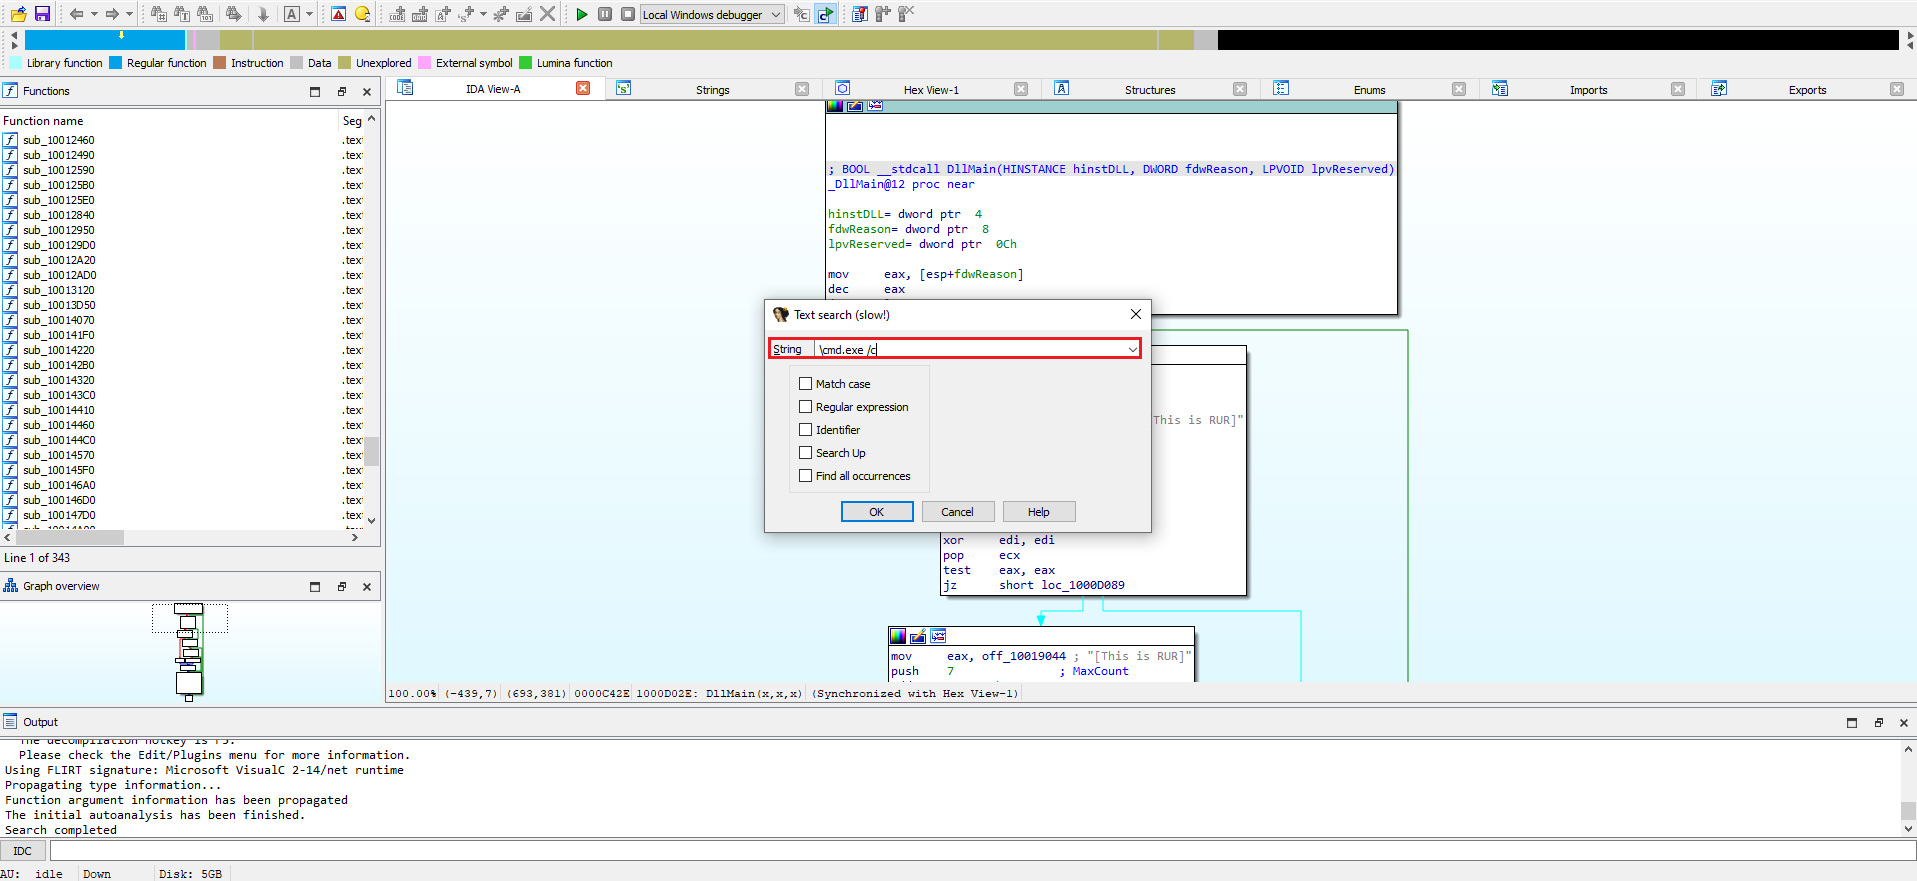Enable Match case checkbox
The width and height of the screenshot is (1917, 881).
(805, 384)
